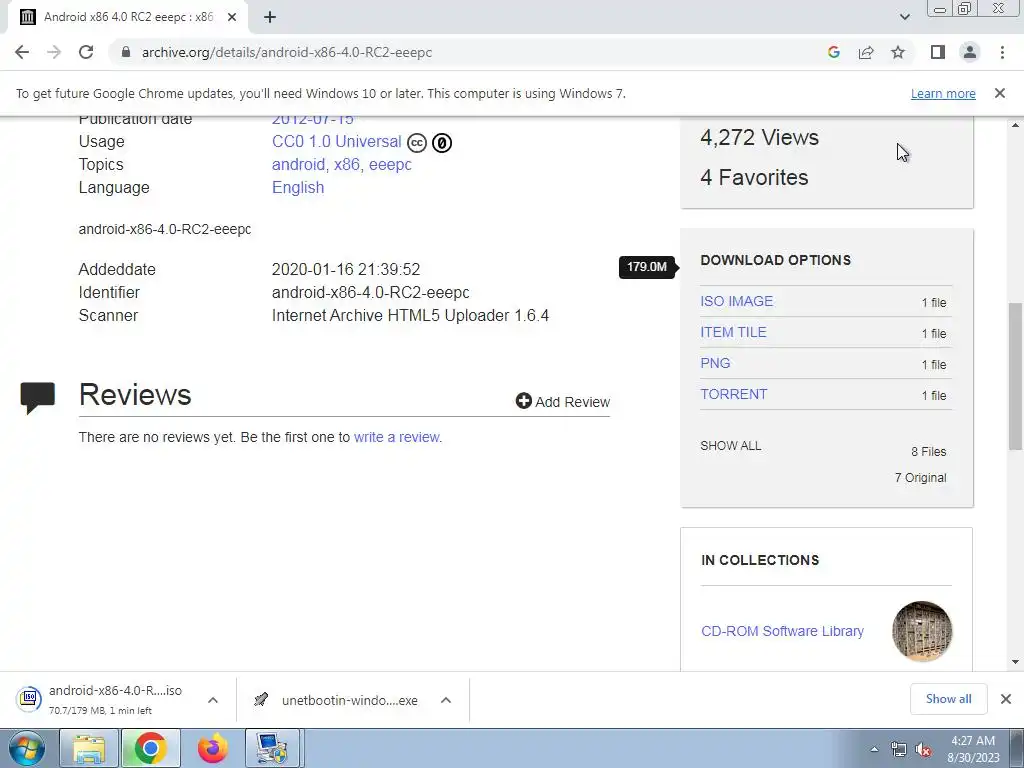Click the Add Review plus icon
Viewport: 1024px width, 768px height.
click(x=524, y=401)
